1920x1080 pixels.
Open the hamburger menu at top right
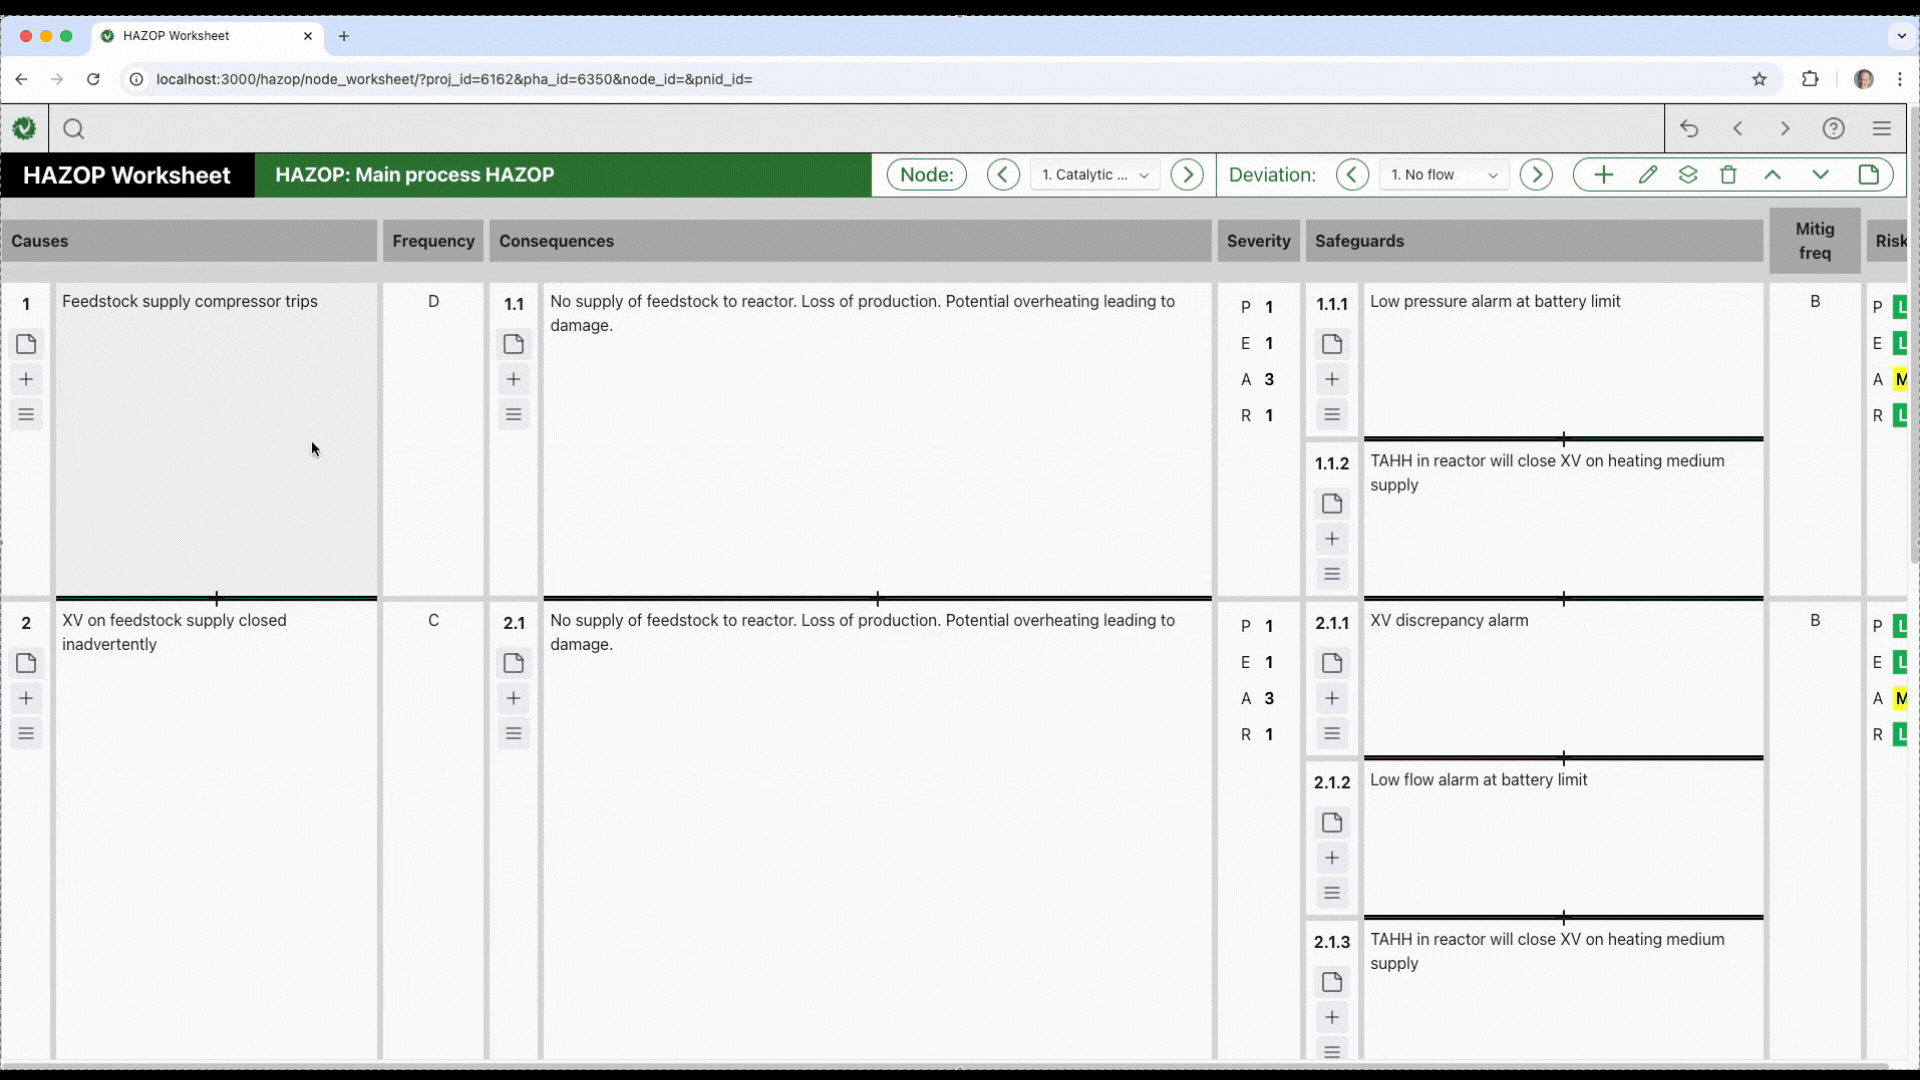pos(1881,129)
